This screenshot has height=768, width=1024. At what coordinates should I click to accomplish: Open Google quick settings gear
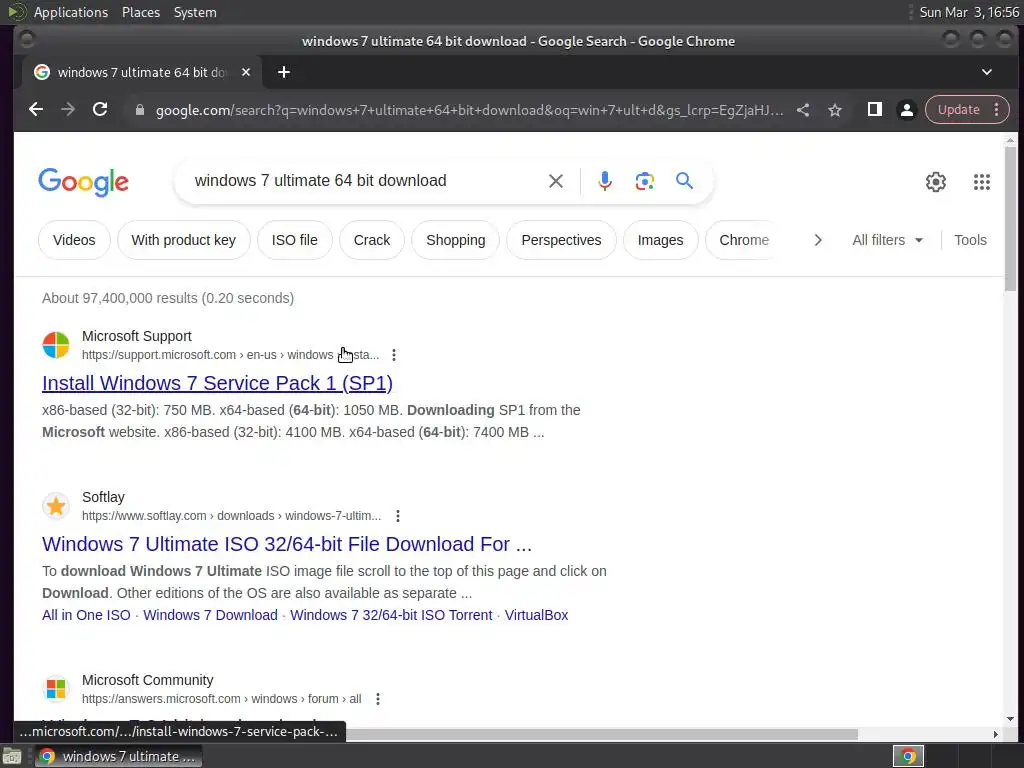[x=936, y=182]
